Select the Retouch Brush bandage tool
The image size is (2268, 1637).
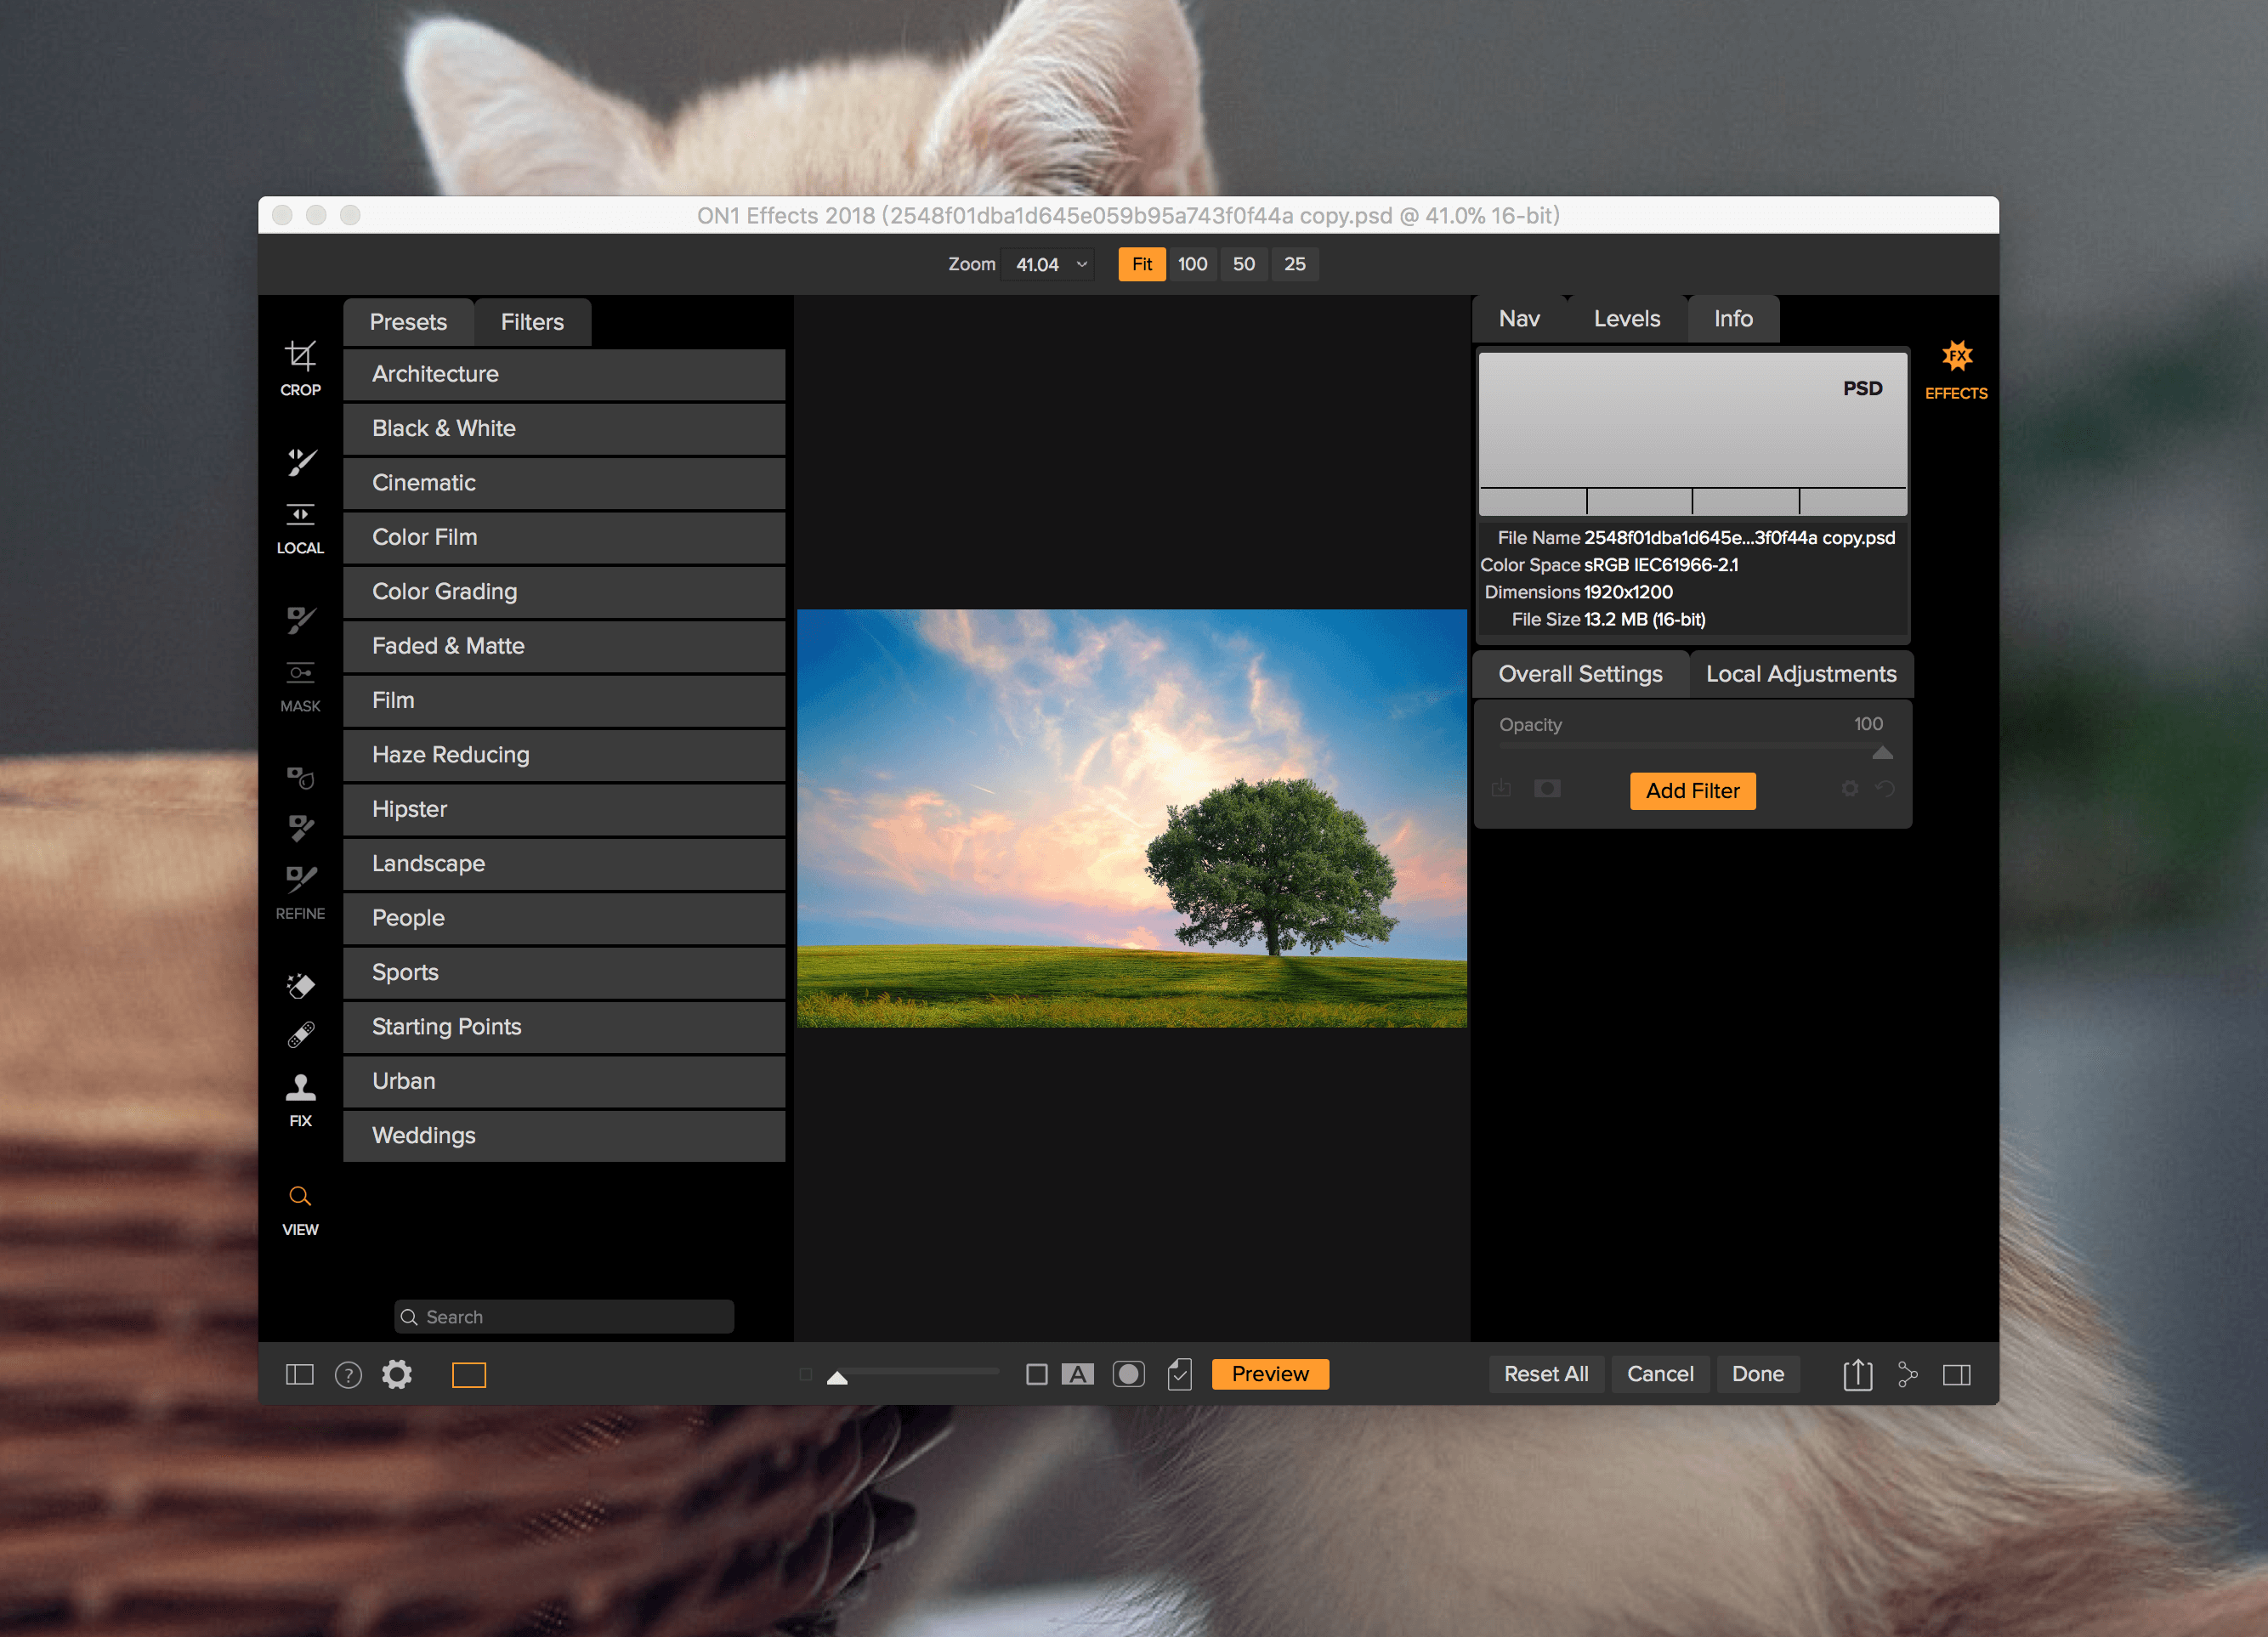(x=301, y=1035)
